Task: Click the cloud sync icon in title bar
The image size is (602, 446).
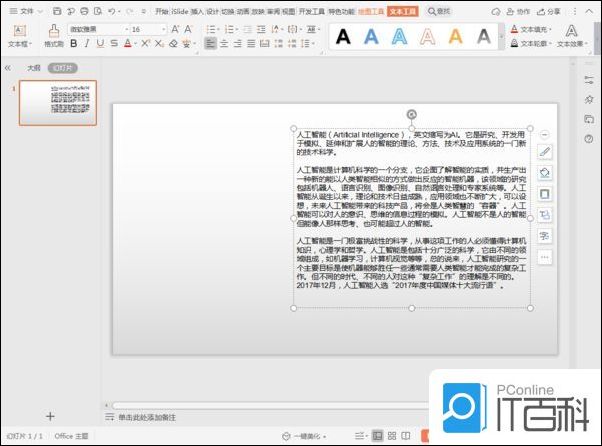Action: point(496,12)
